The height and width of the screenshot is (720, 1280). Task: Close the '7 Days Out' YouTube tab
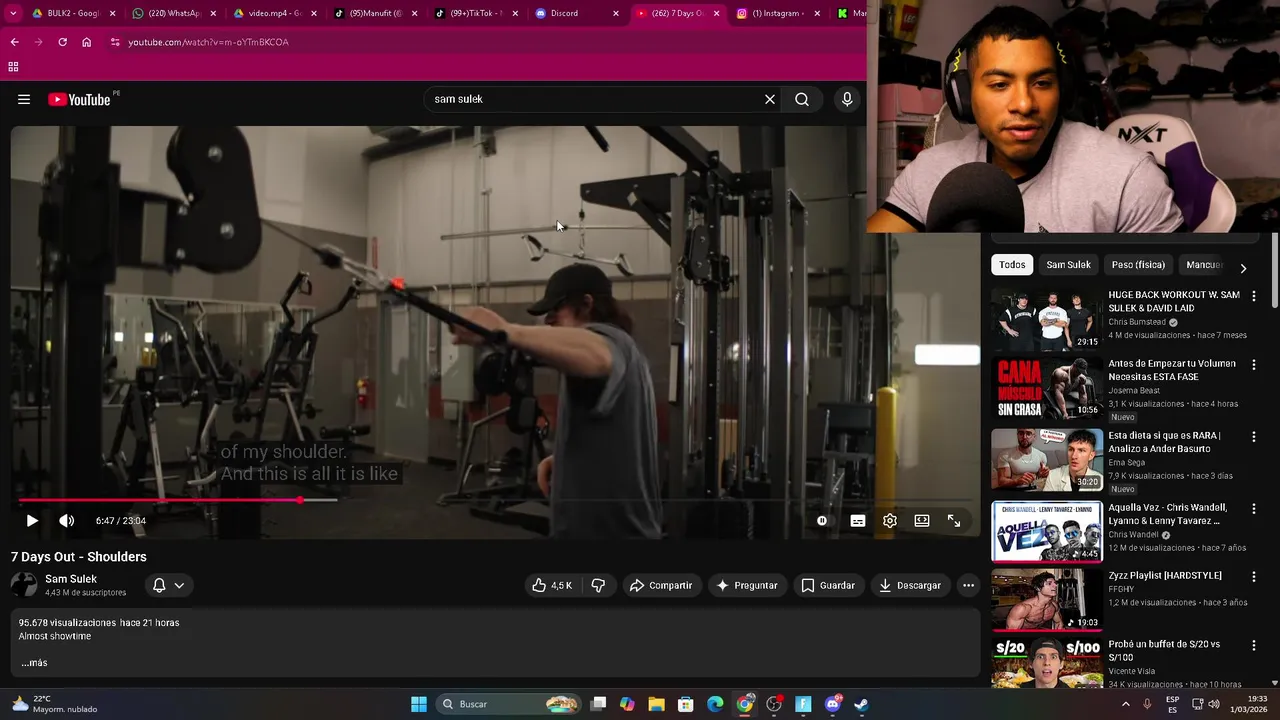pos(716,13)
